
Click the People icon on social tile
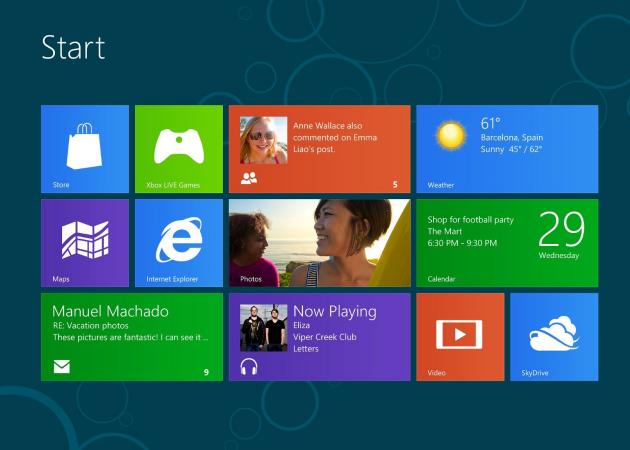click(249, 179)
